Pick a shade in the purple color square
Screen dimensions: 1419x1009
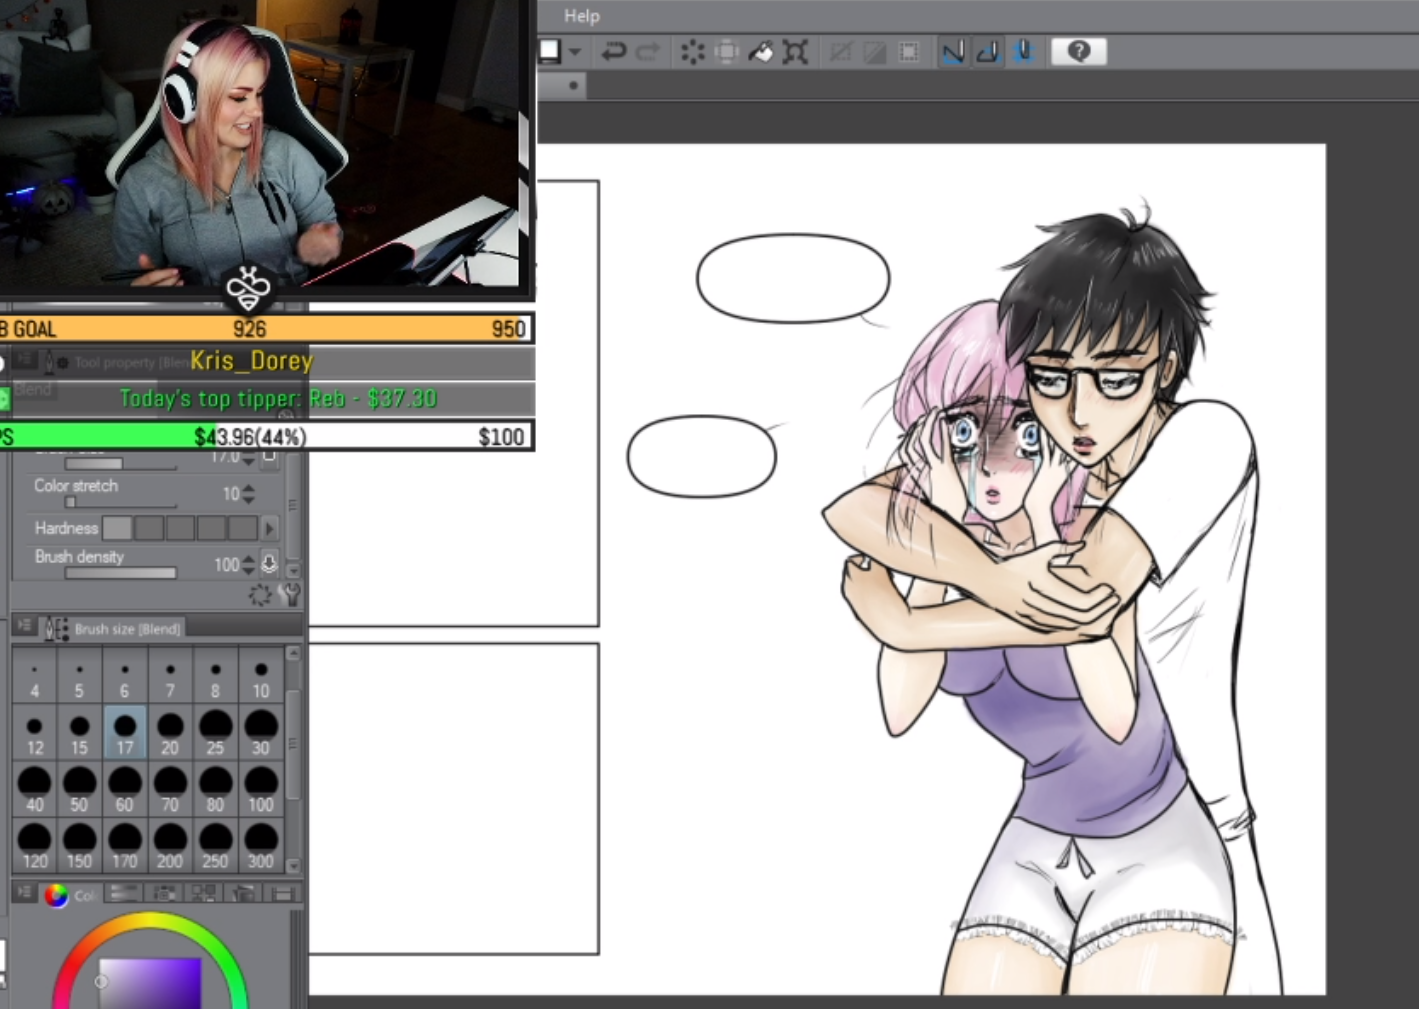click(x=150, y=983)
